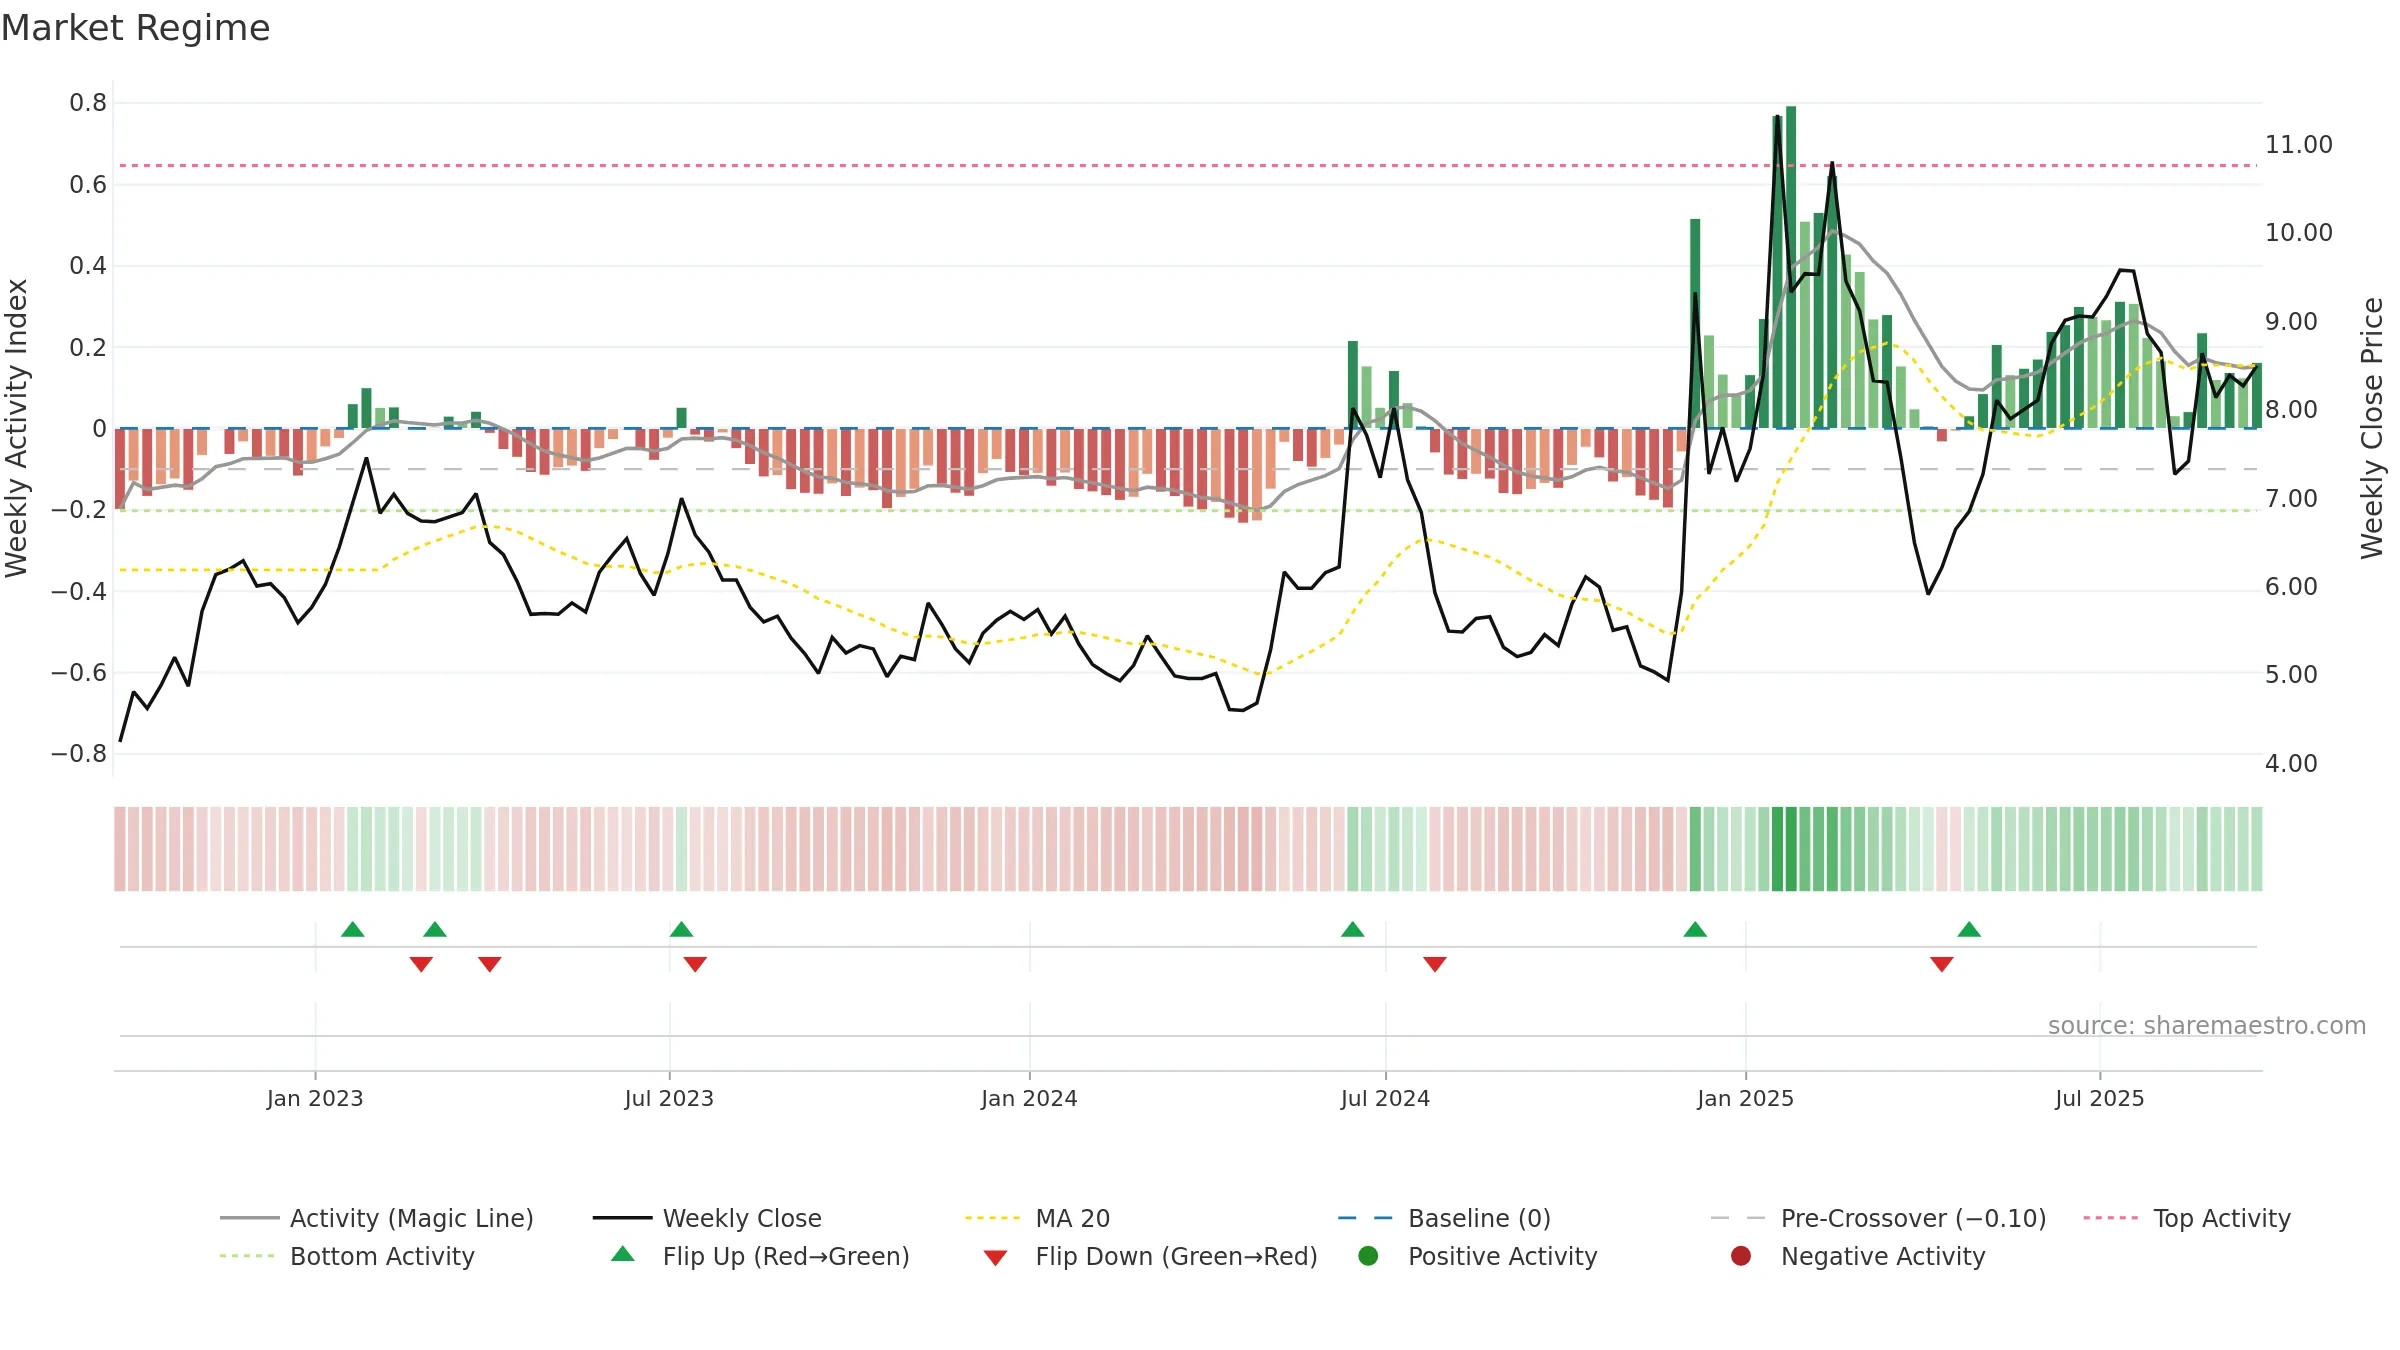The height and width of the screenshot is (1350, 2400).
Task: Click the Jan 2025 x-axis tick label
Action: click(x=1746, y=1099)
